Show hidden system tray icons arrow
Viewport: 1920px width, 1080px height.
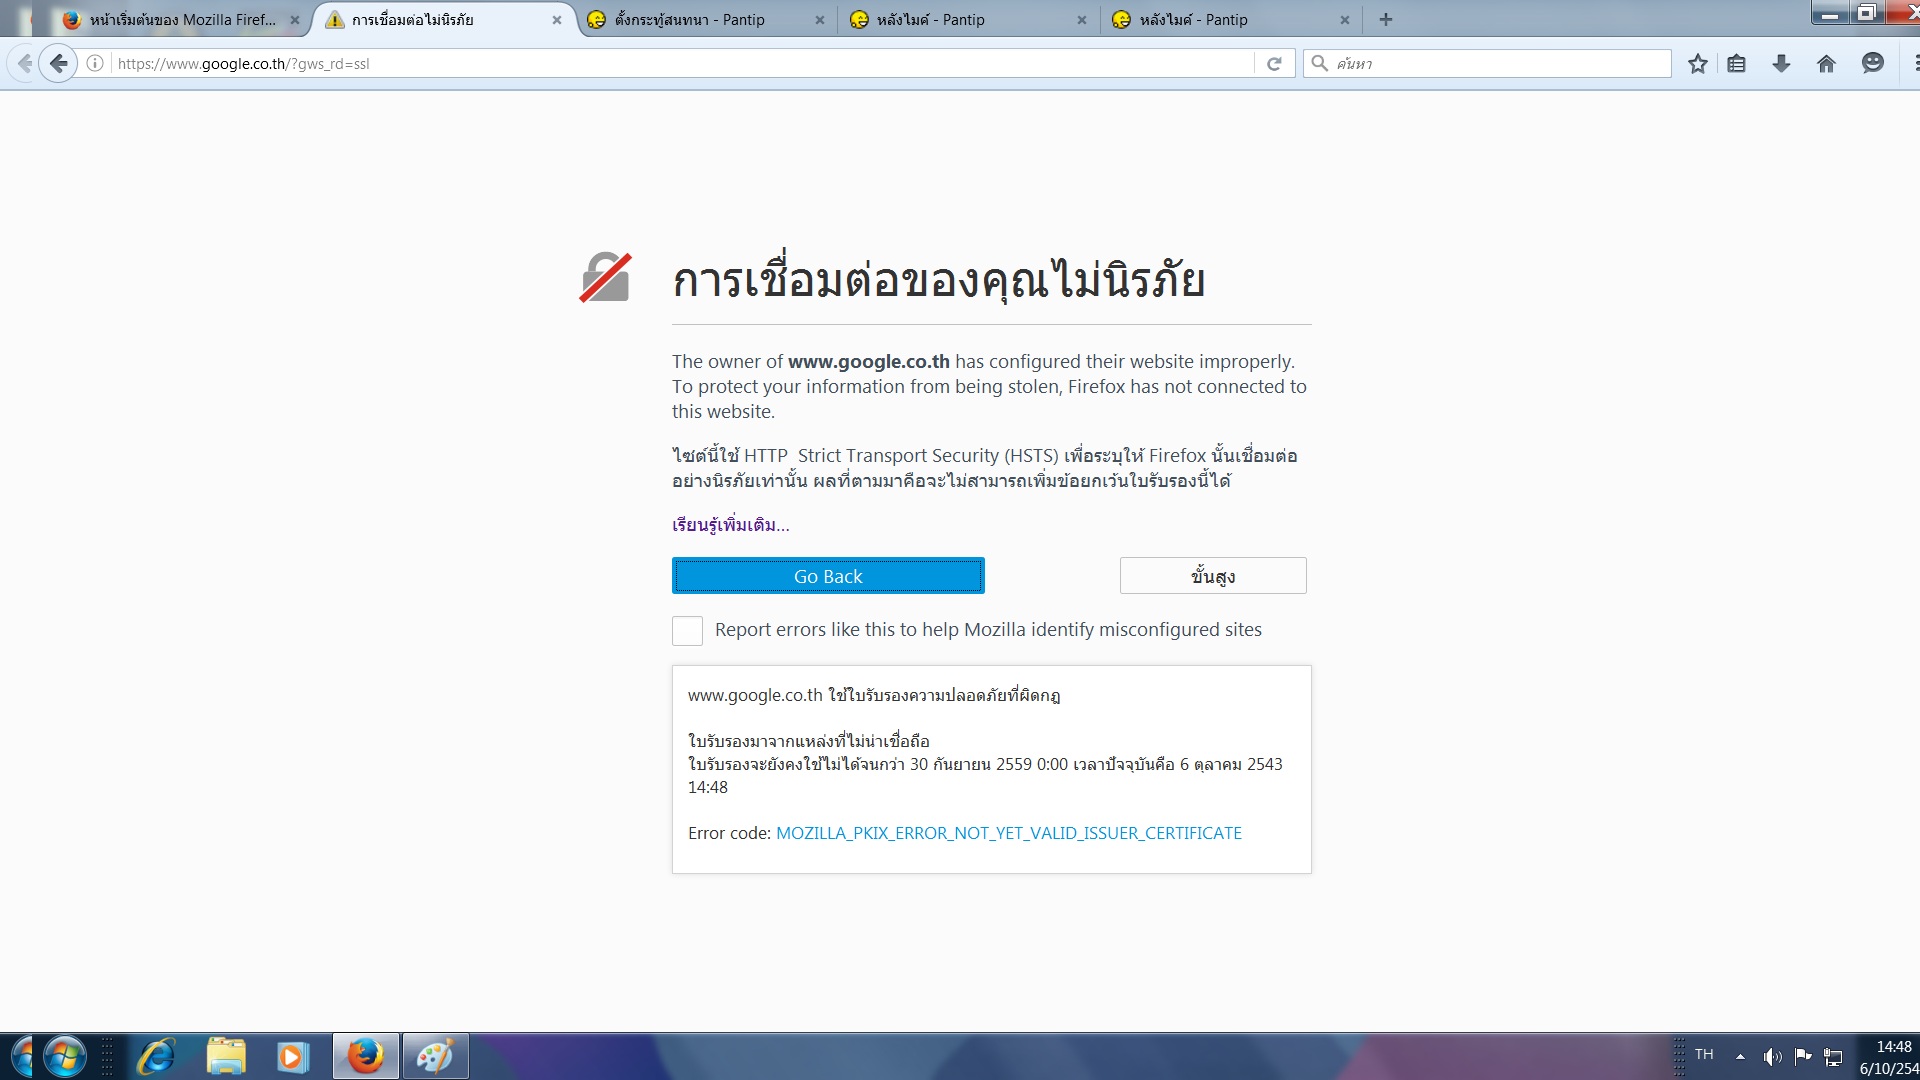(1741, 1057)
